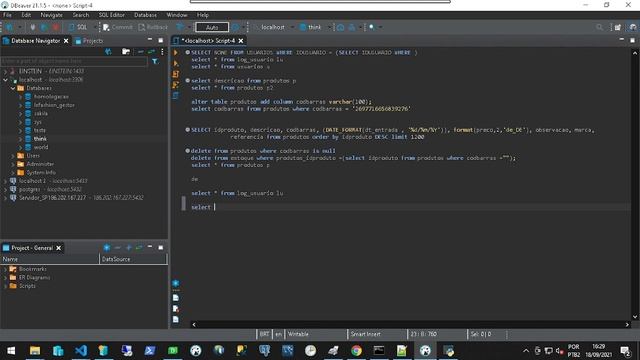Select the System Info folder in tree

pos(41,172)
